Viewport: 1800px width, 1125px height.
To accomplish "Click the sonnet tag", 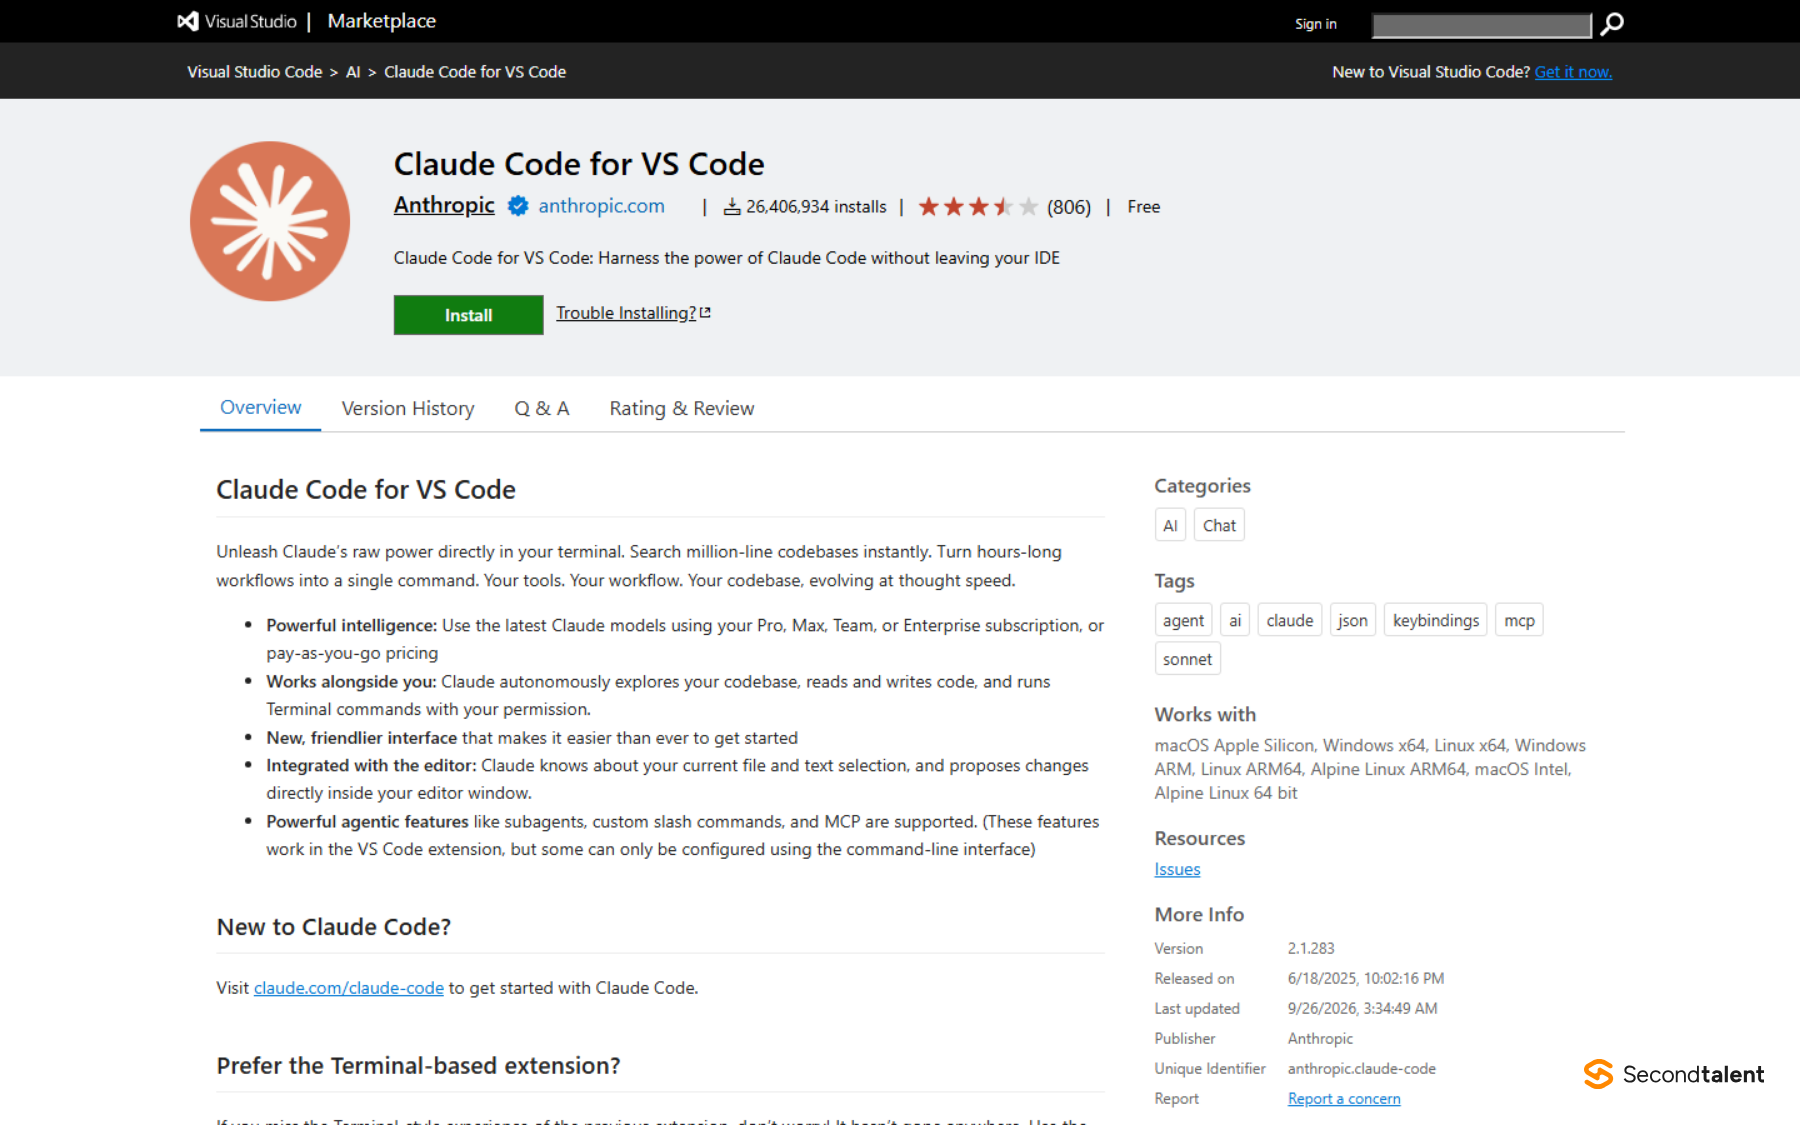I will pos(1188,659).
